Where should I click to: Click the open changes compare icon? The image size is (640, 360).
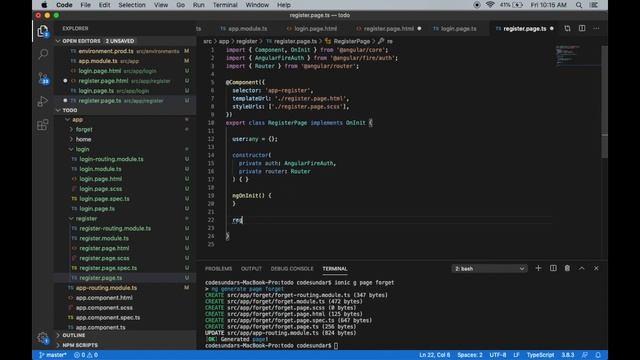tap(567, 29)
